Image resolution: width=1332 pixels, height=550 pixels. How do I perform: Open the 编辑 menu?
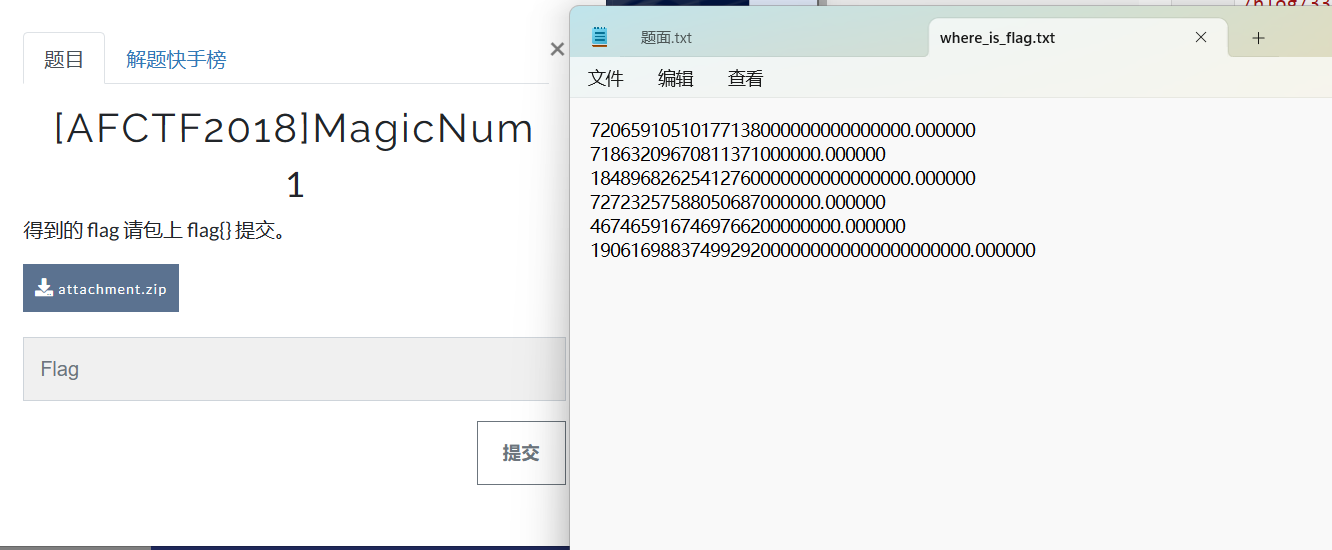[x=676, y=78]
